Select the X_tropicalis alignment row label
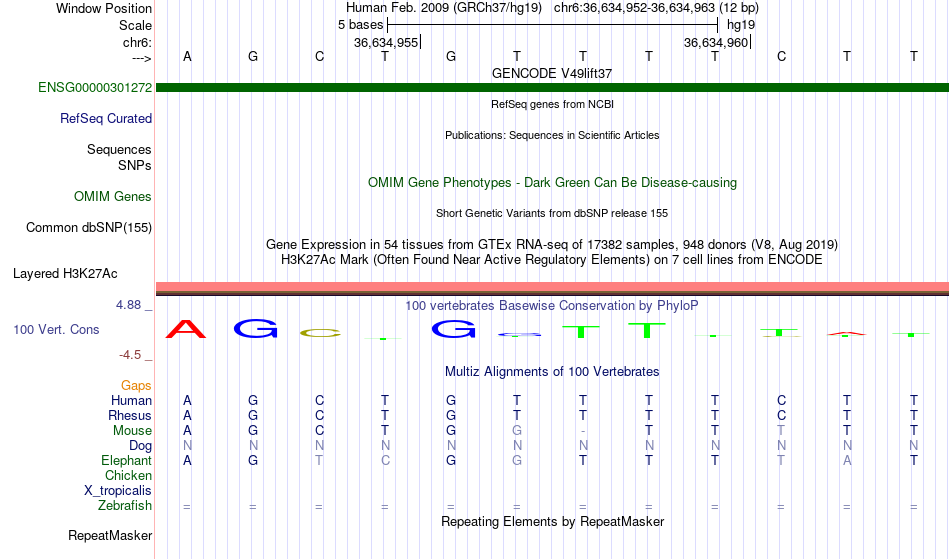 coord(118,491)
